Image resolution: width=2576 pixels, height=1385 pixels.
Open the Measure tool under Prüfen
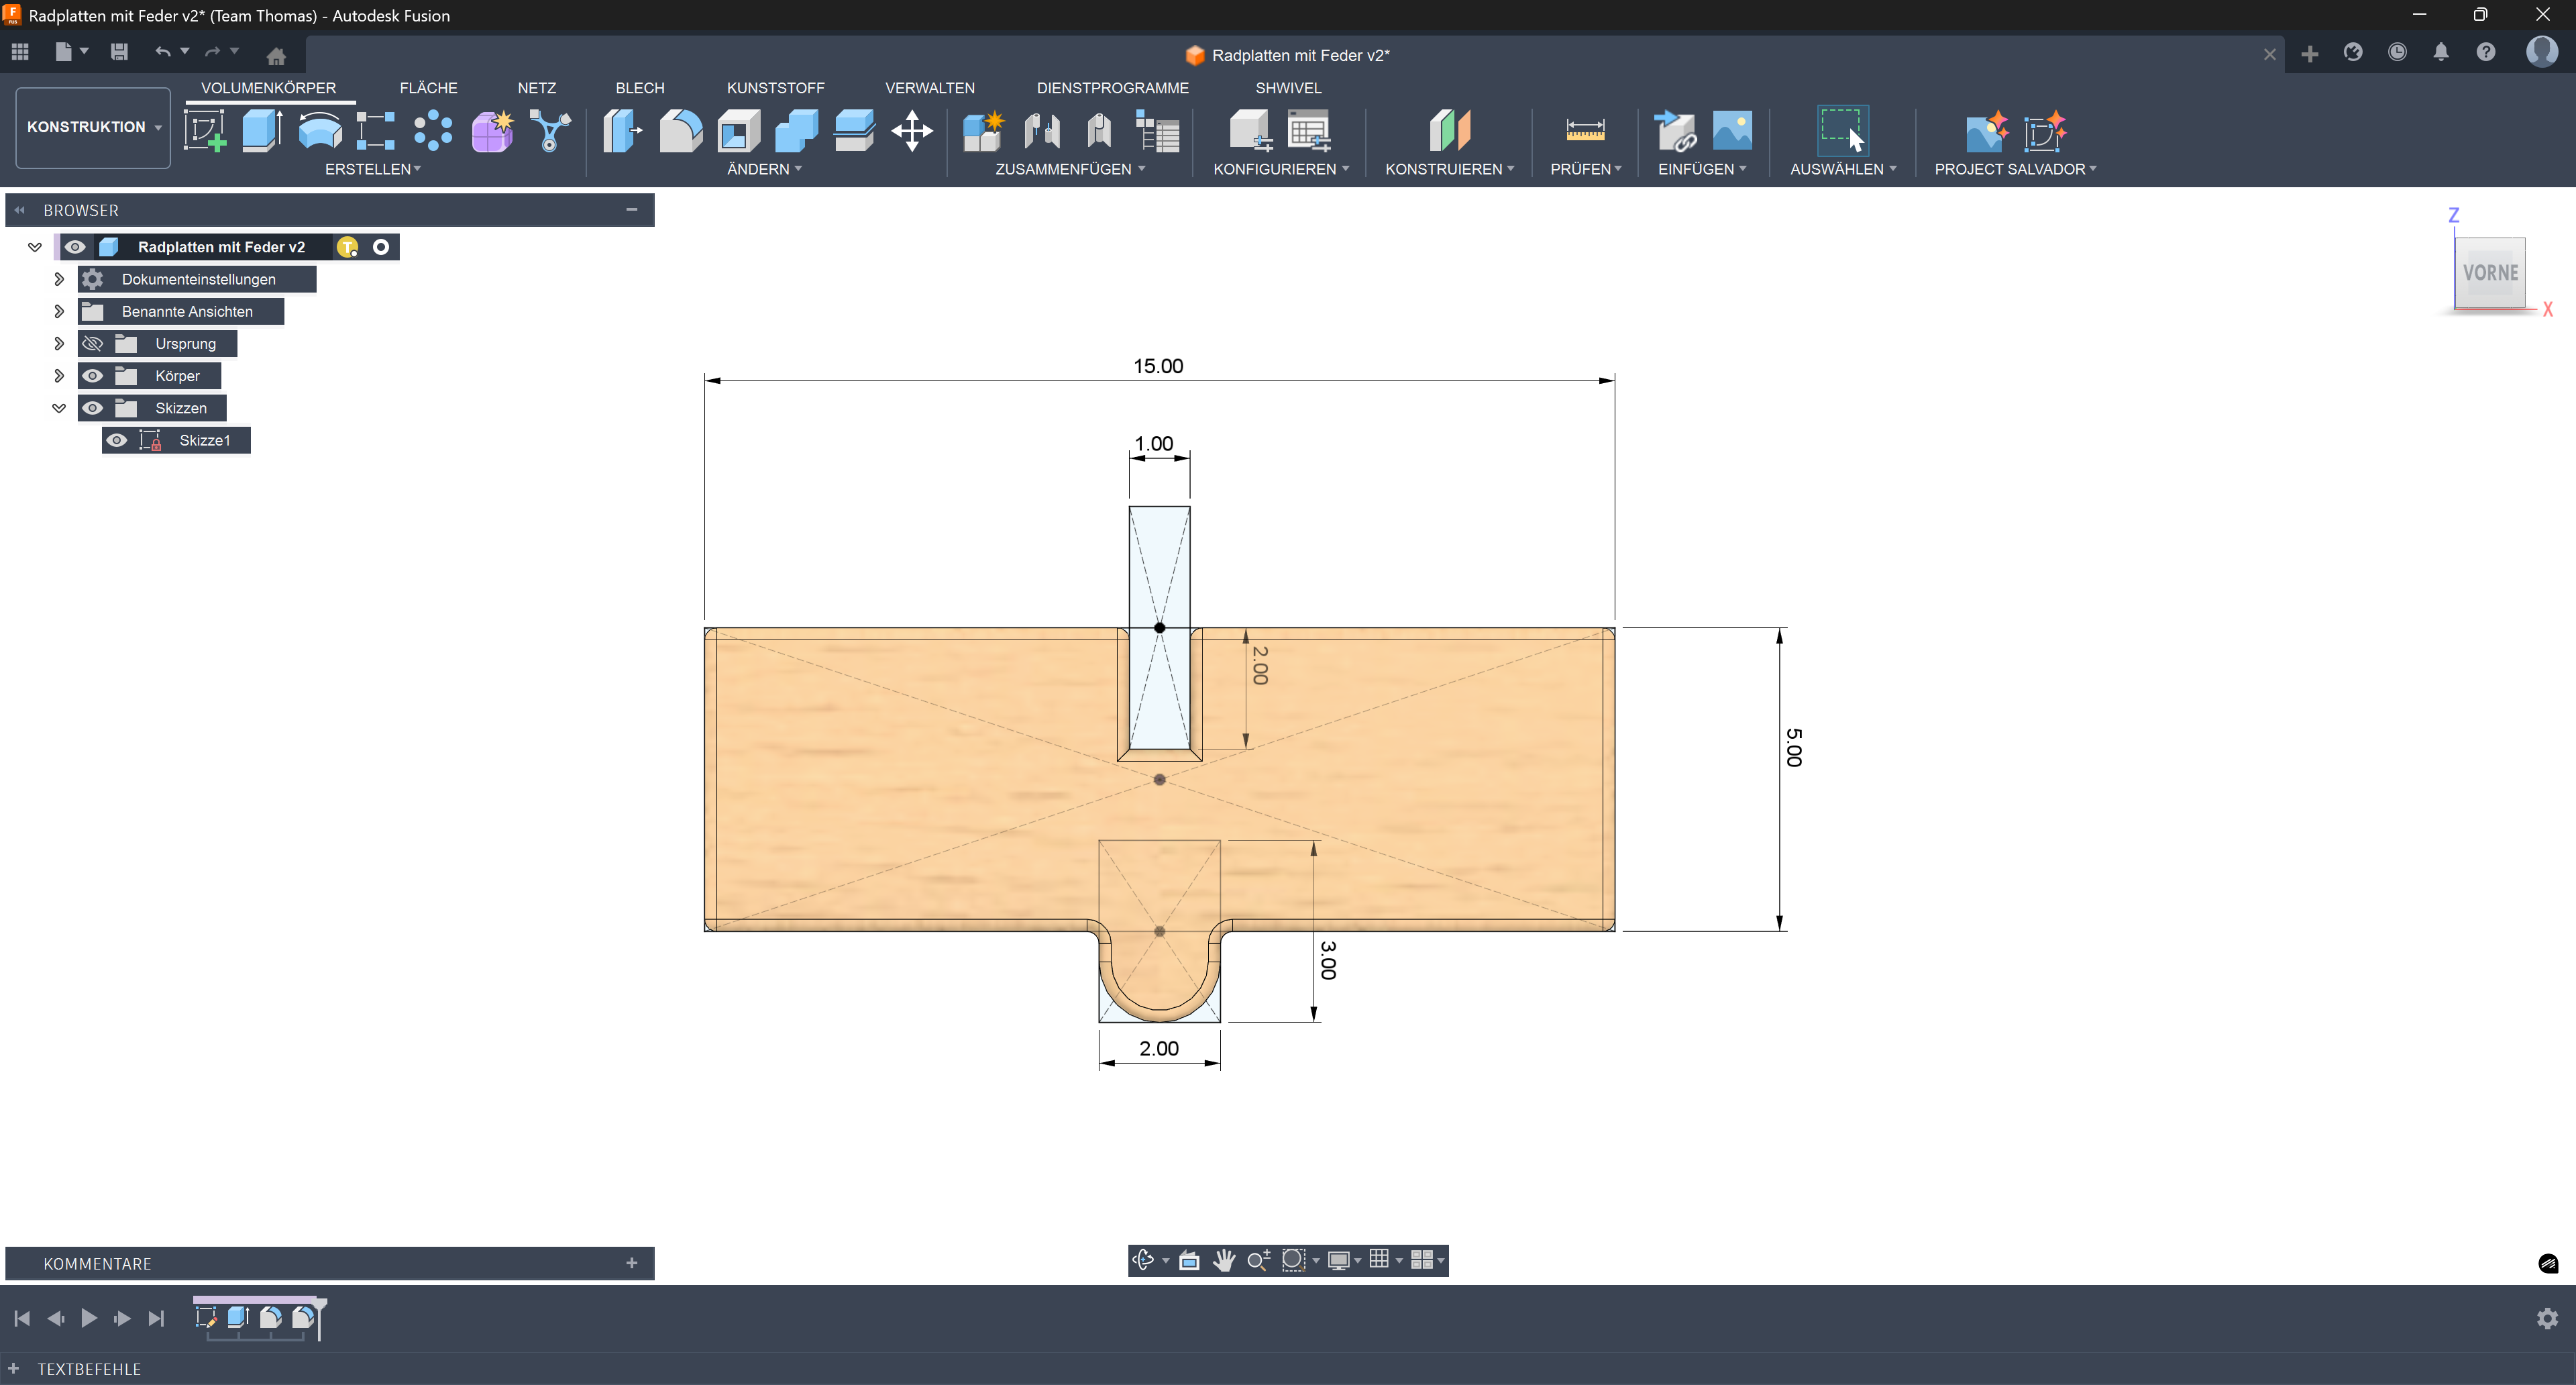tap(1584, 131)
